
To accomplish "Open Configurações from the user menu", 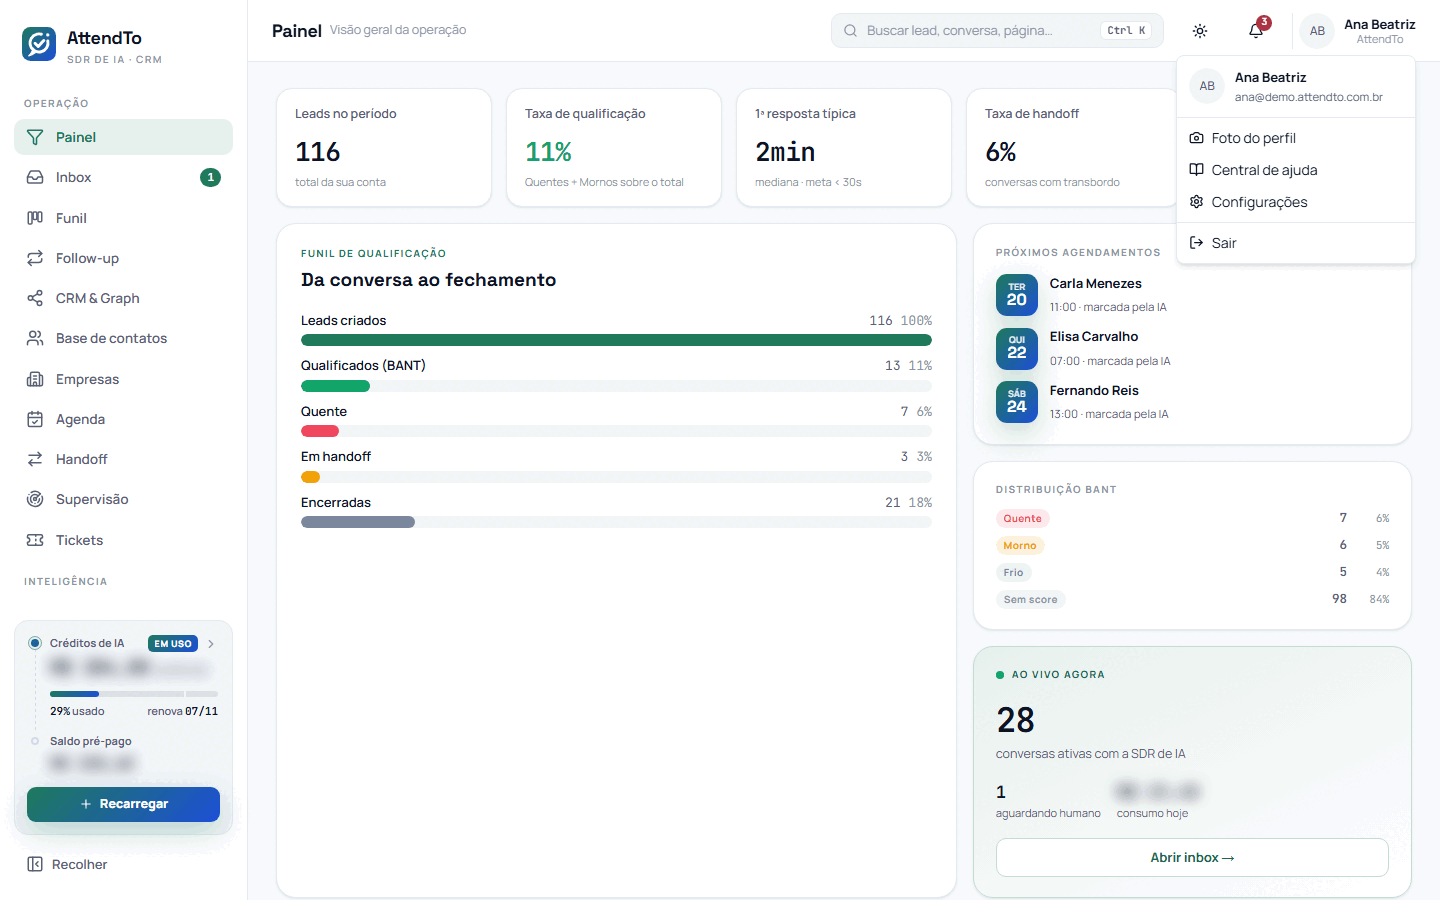I will pyautogui.click(x=1296, y=202).
